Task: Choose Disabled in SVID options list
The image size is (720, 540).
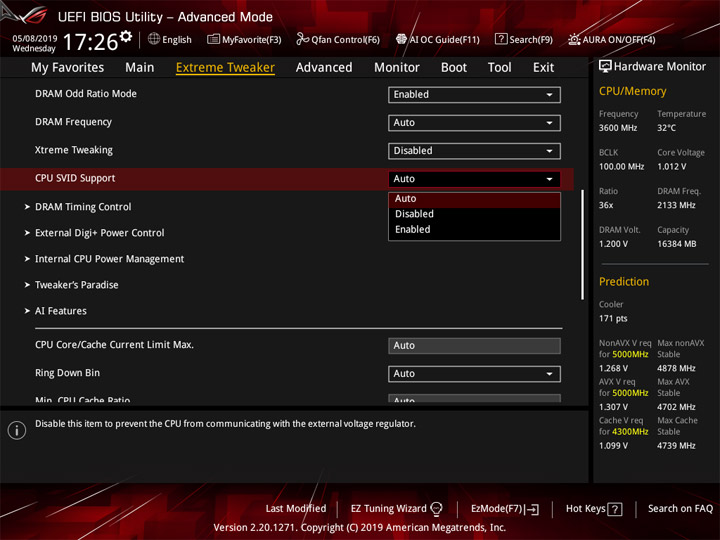Action: (474, 214)
